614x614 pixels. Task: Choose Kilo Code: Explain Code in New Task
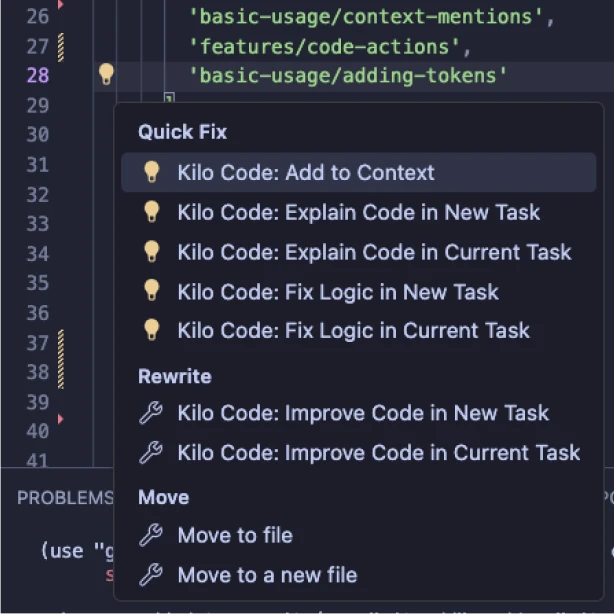[358, 212]
